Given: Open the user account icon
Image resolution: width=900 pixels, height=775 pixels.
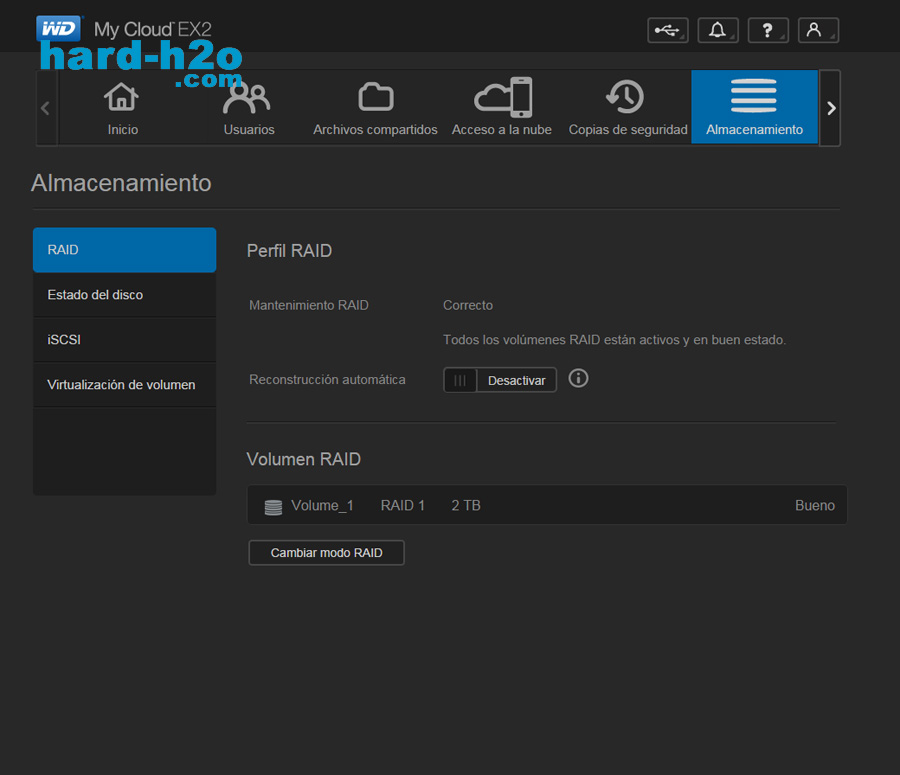Looking at the screenshot, I should pyautogui.click(x=818, y=30).
